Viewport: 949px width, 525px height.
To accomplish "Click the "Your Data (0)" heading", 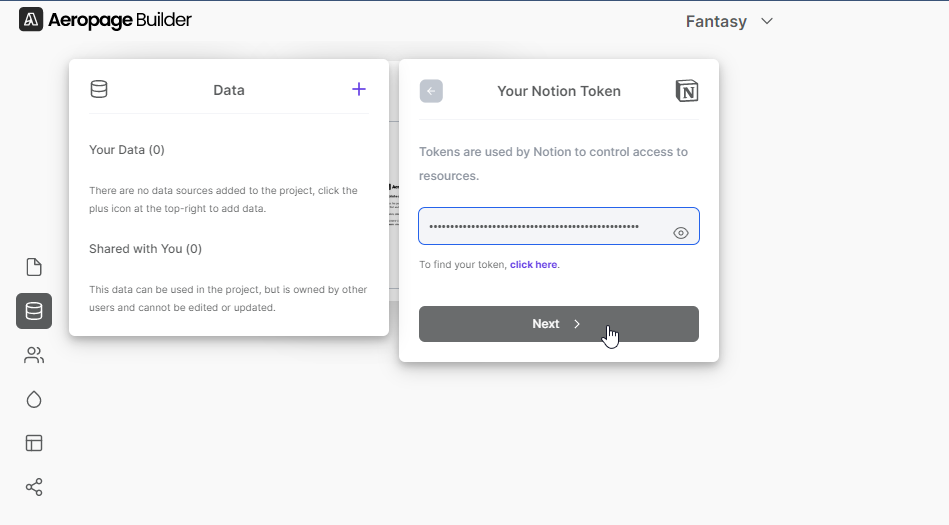I will pyautogui.click(x=127, y=150).
